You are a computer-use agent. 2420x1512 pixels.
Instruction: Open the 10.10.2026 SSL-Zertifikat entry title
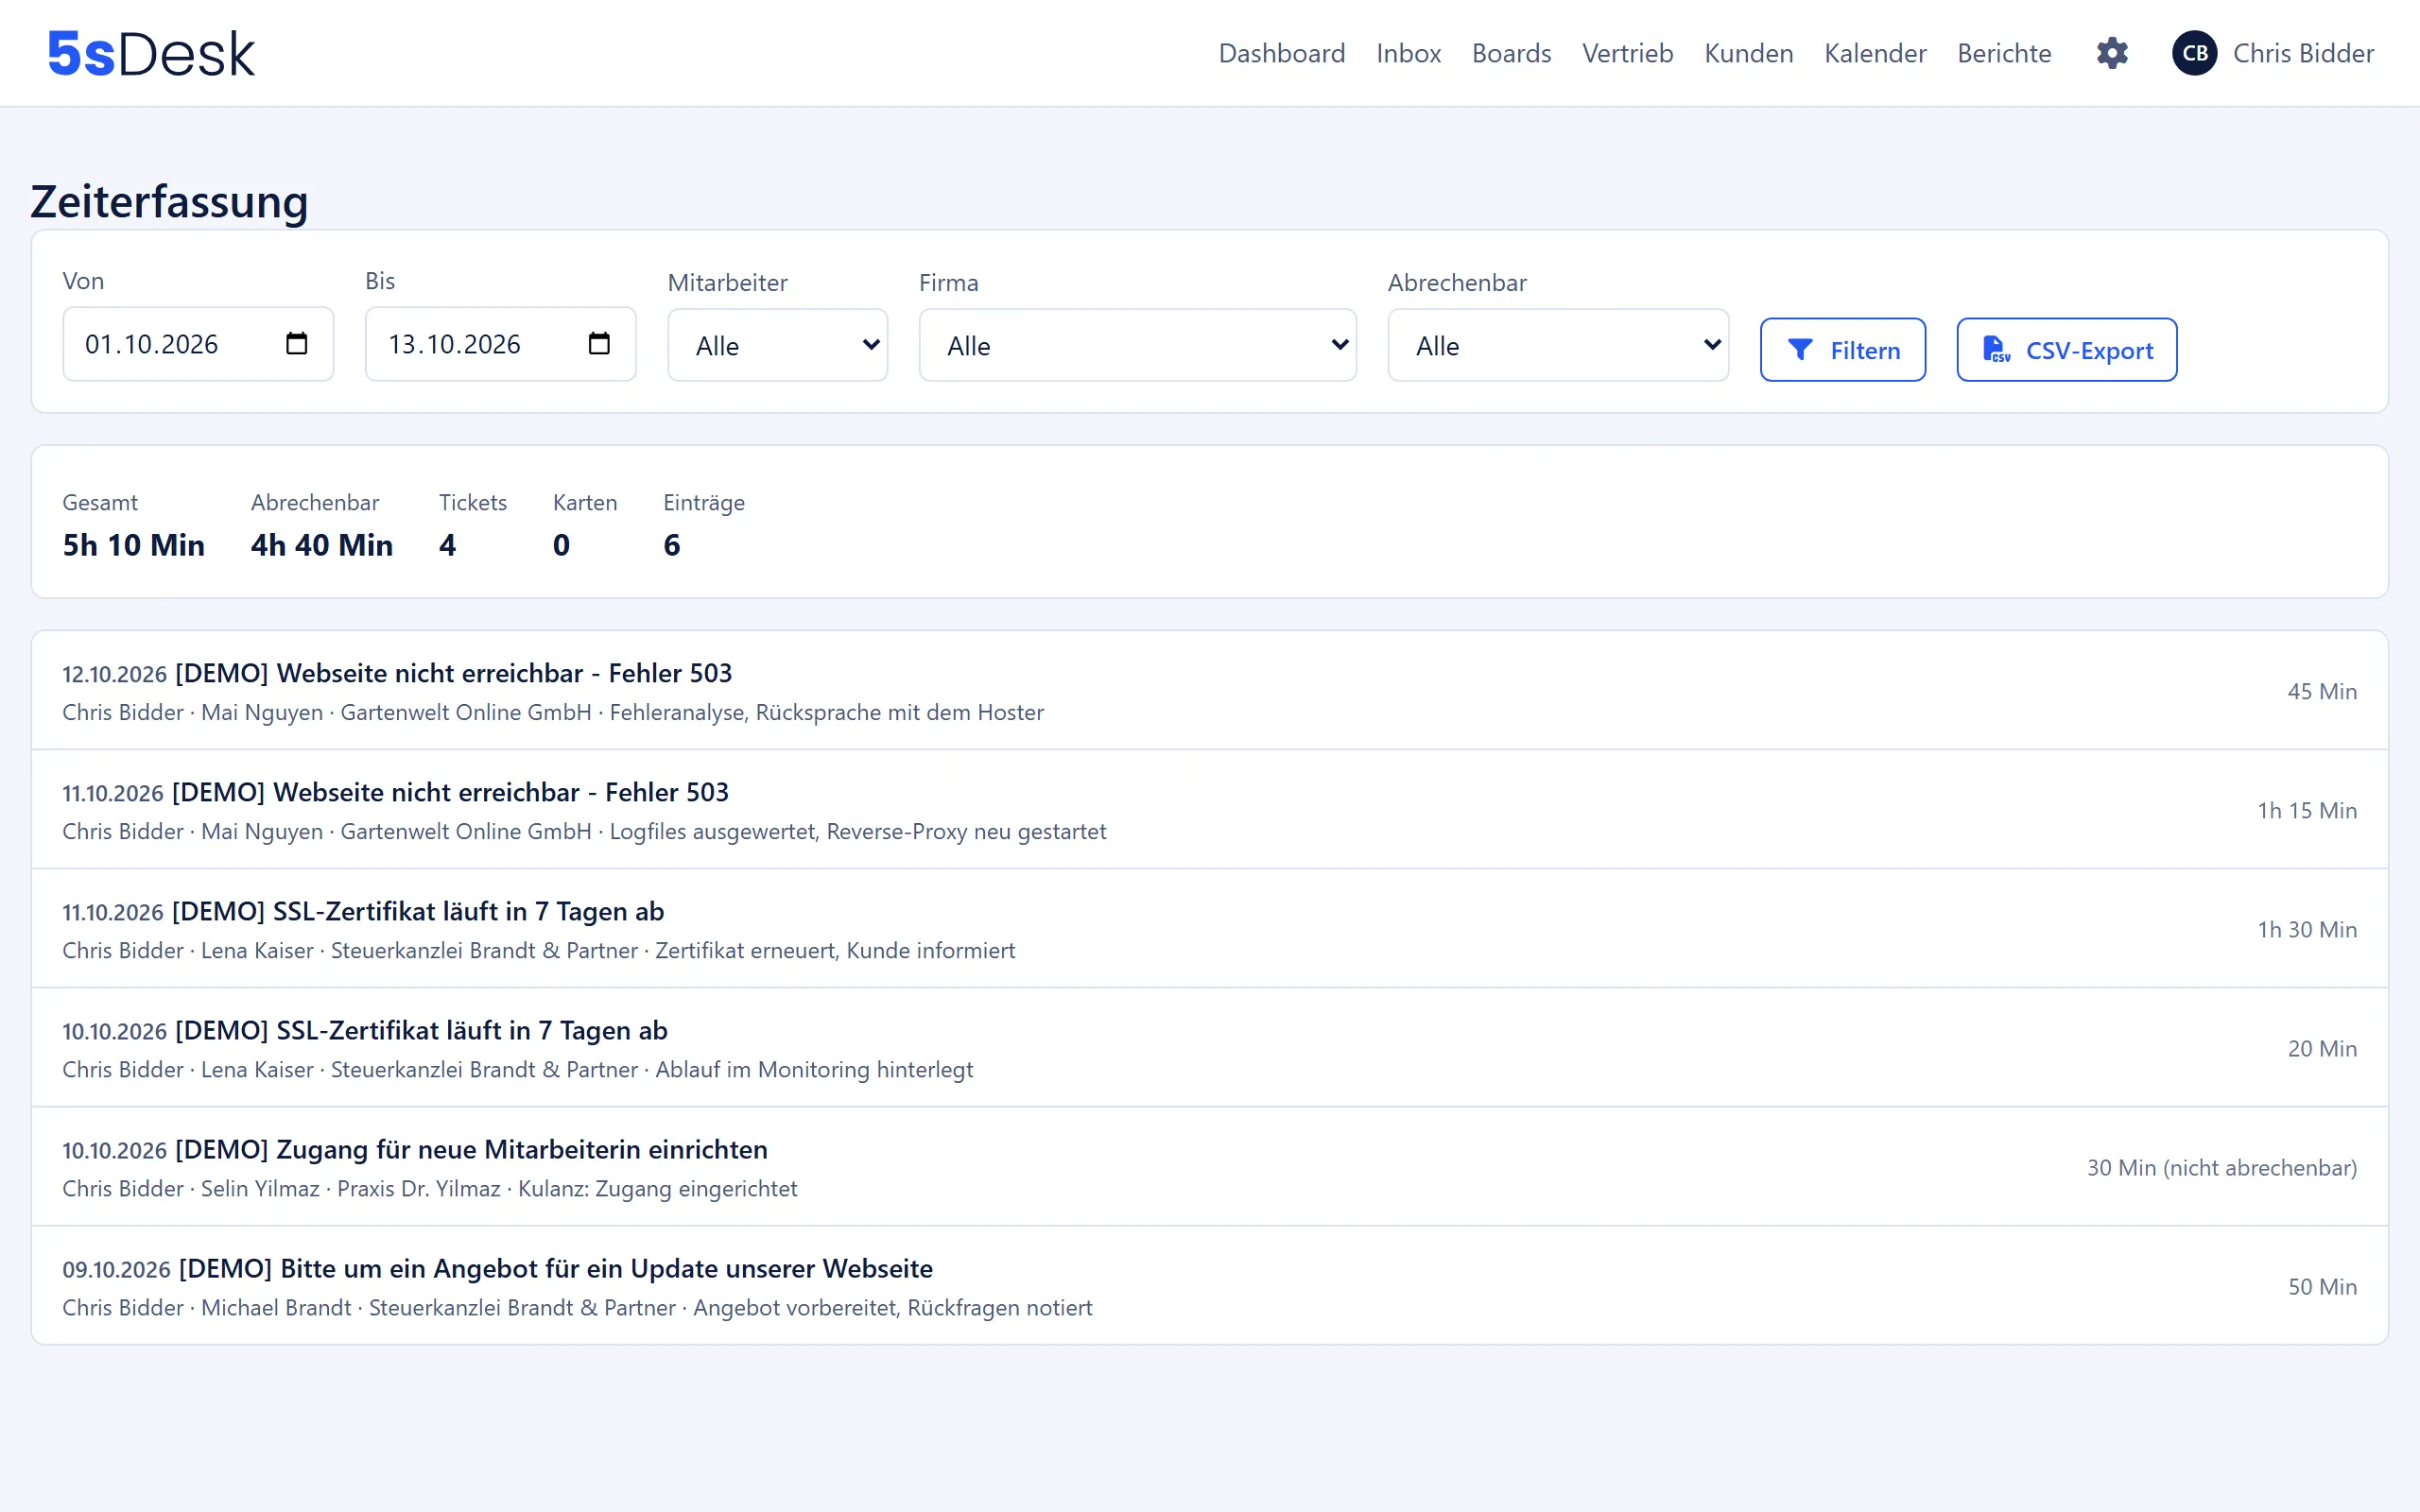pyautogui.click(x=421, y=1030)
